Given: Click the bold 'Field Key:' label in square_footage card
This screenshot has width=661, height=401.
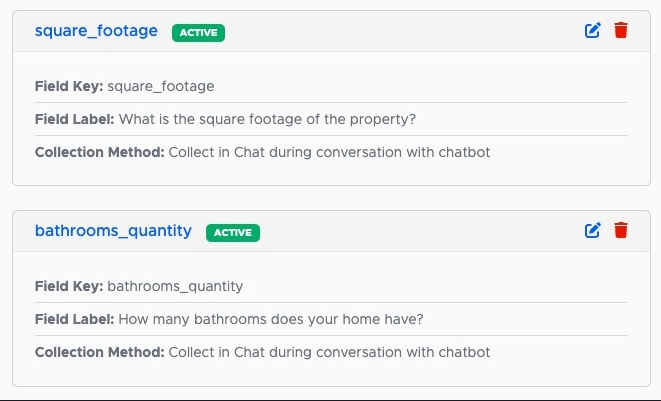Looking at the screenshot, I should click(x=69, y=86).
